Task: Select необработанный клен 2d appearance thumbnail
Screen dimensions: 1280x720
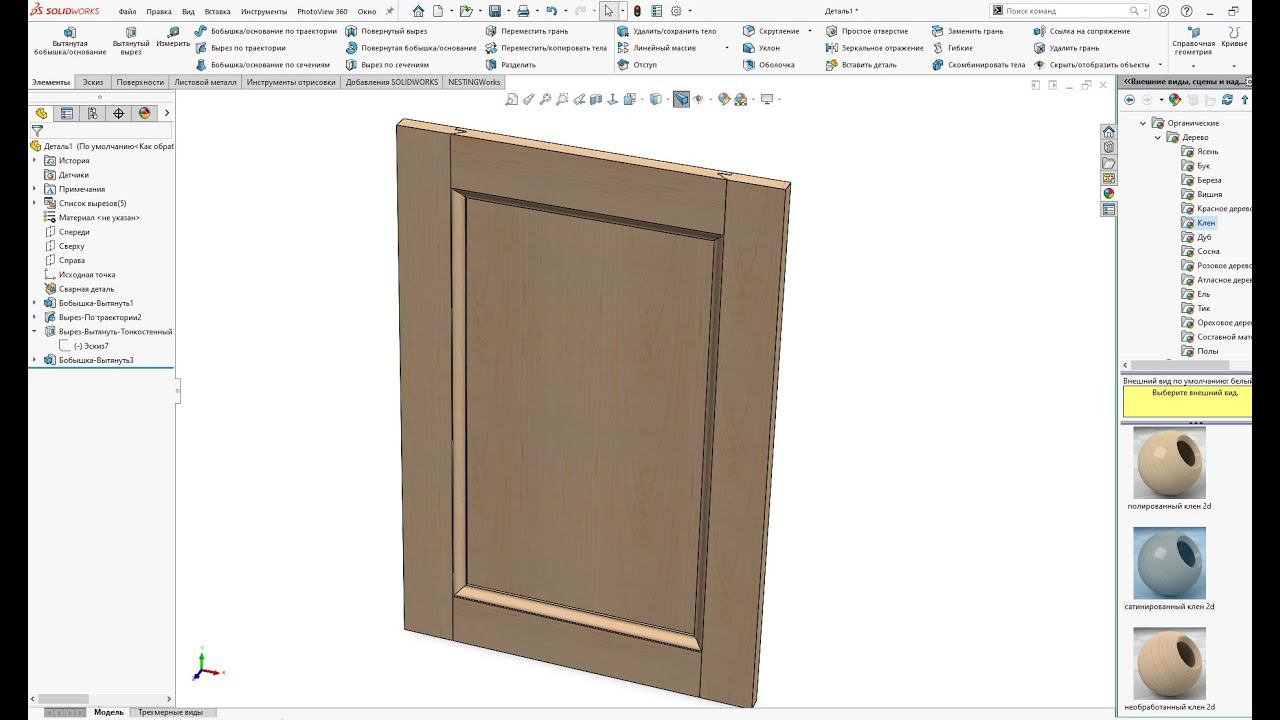Action: click(1169, 663)
